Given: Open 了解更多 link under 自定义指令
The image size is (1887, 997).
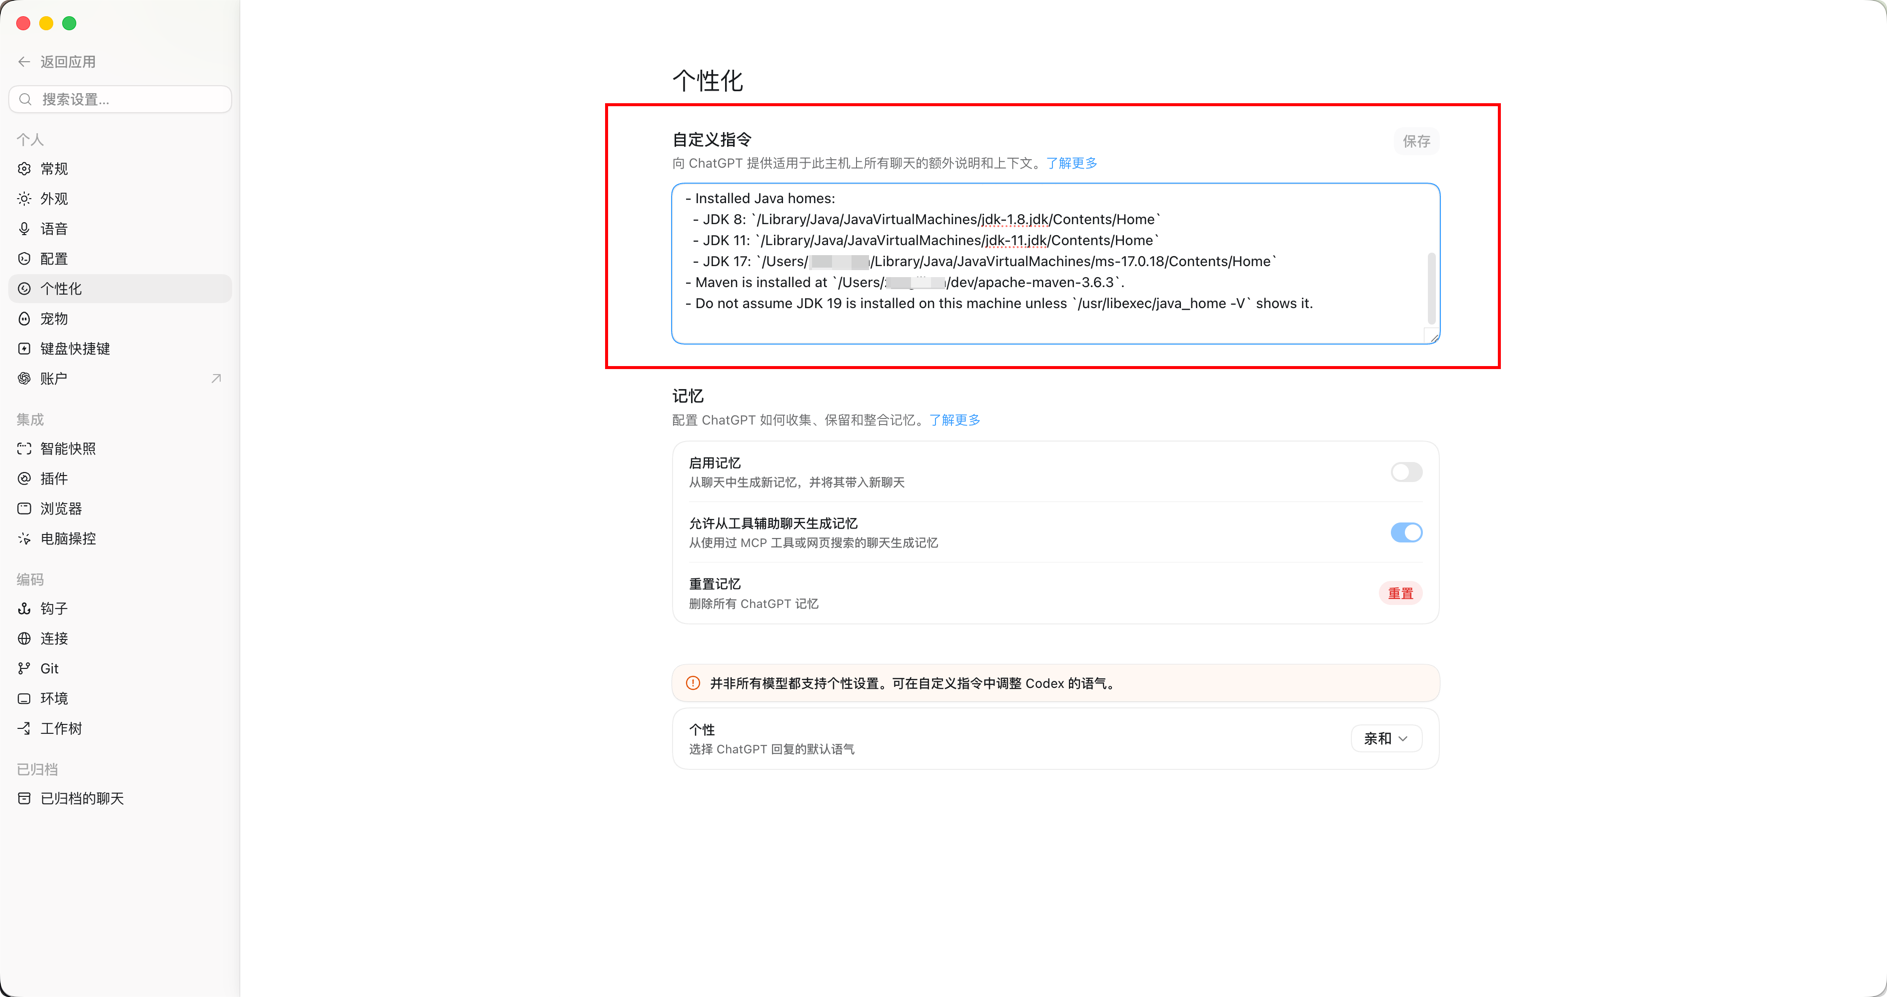Looking at the screenshot, I should click(1071, 163).
